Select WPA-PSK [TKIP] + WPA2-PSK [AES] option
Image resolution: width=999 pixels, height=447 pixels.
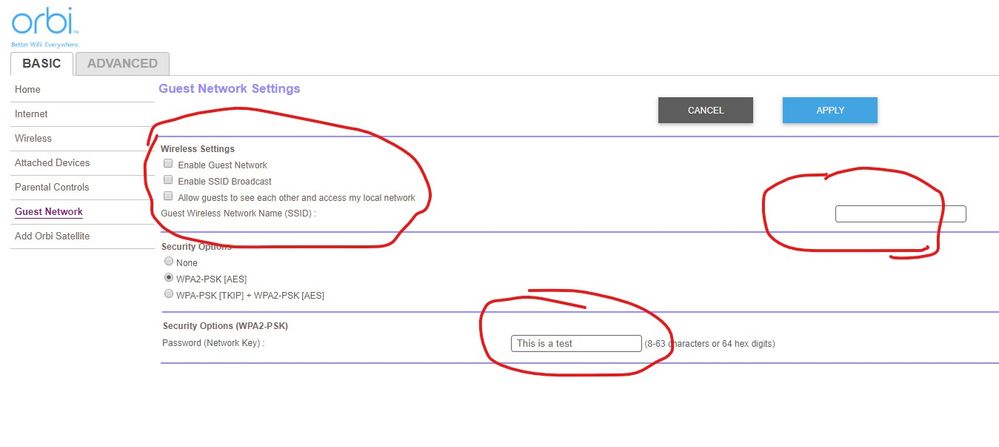(169, 294)
